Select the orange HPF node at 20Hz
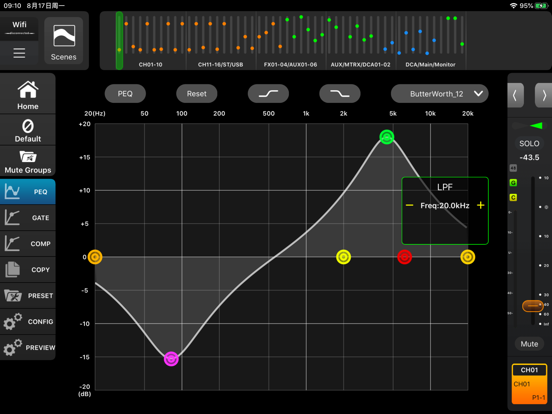Image resolution: width=552 pixels, height=414 pixels. [x=95, y=257]
